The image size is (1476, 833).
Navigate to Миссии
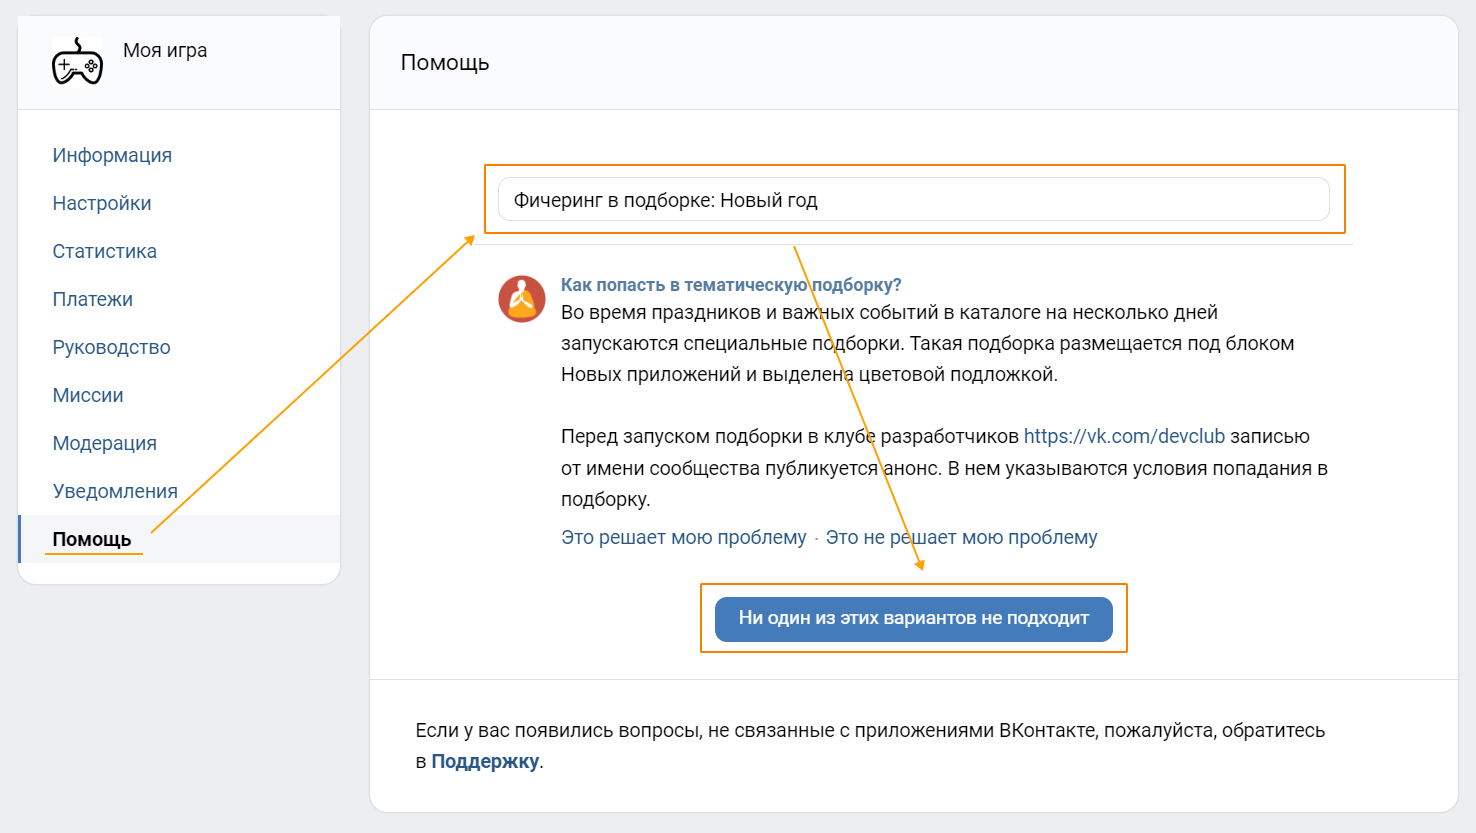tap(88, 395)
